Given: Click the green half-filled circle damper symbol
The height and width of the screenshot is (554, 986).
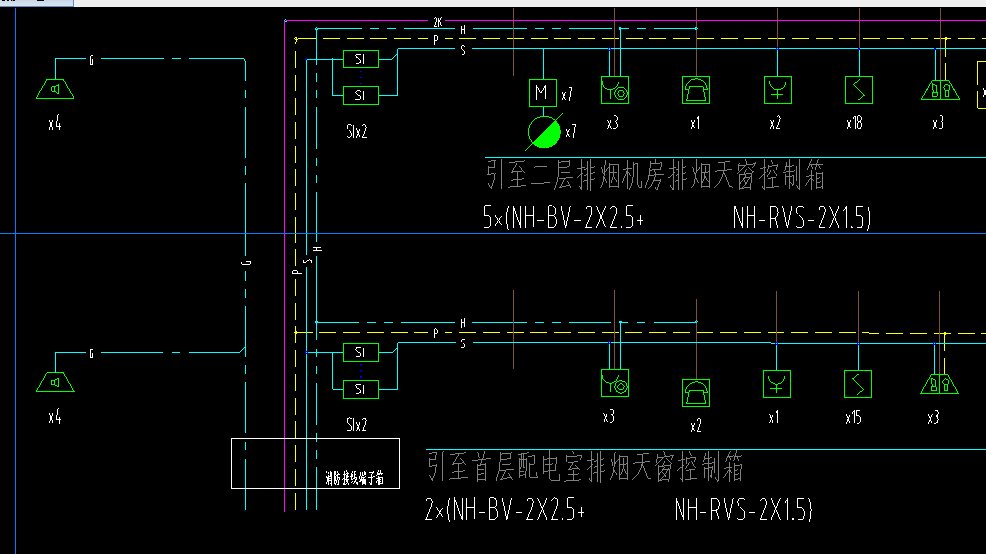Looking at the screenshot, I should [543, 132].
